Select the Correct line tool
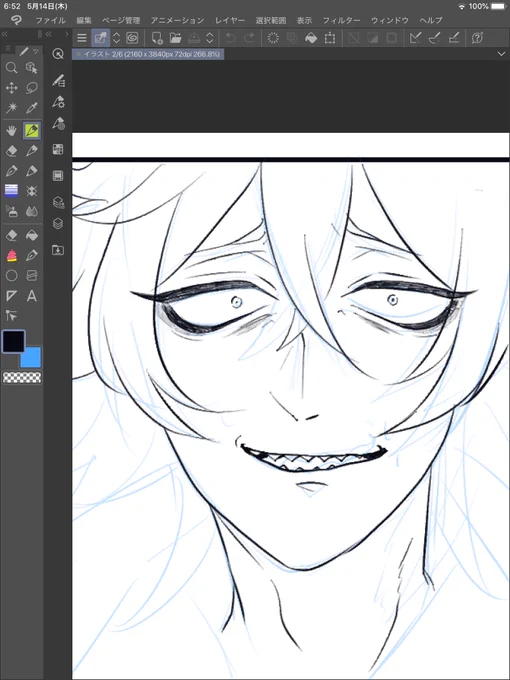Screen dimensions: 510x680 pyautogui.click(x=11, y=316)
